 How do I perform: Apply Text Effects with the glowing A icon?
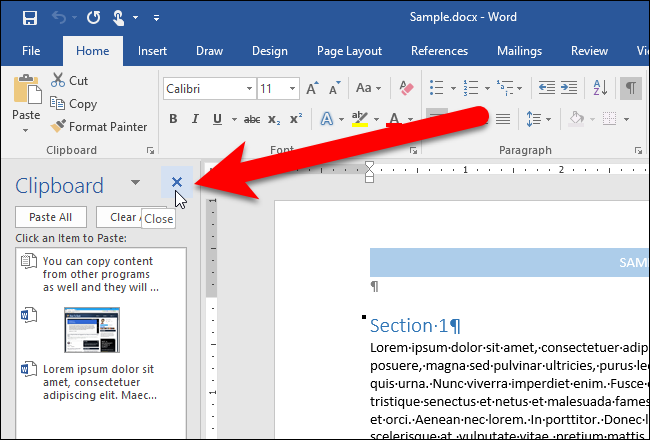(x=327, y=119)
